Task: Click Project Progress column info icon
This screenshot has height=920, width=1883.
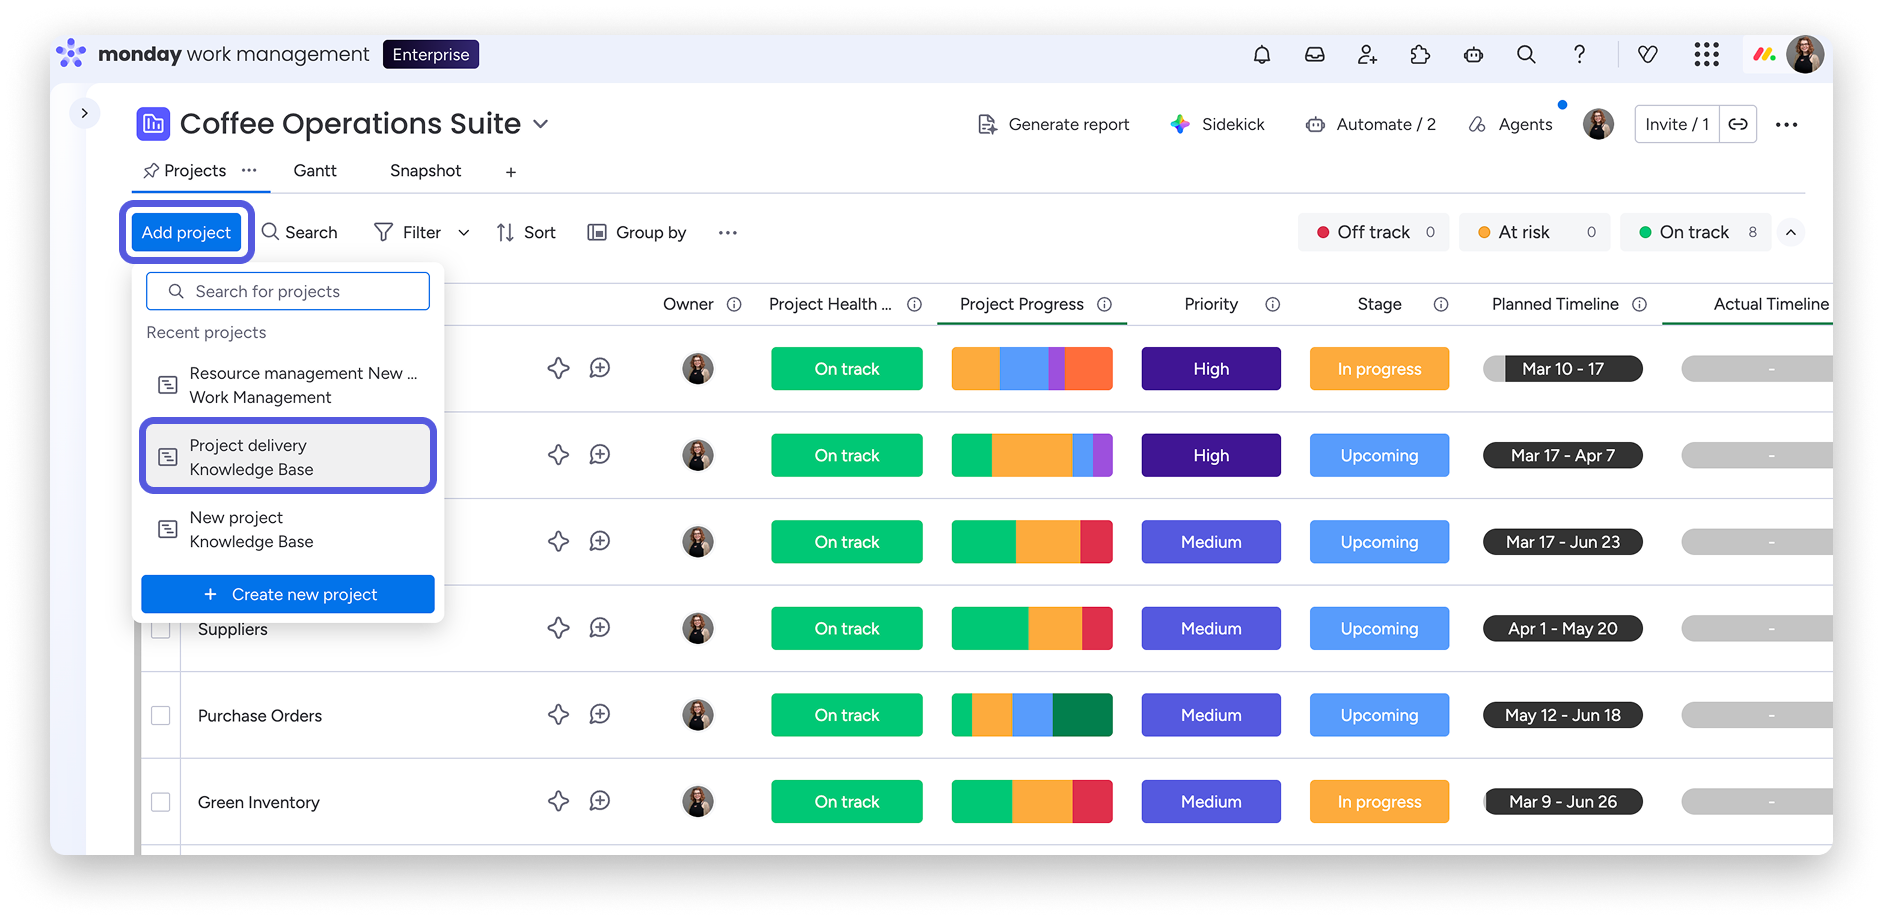Action: tap(1104, 305)
